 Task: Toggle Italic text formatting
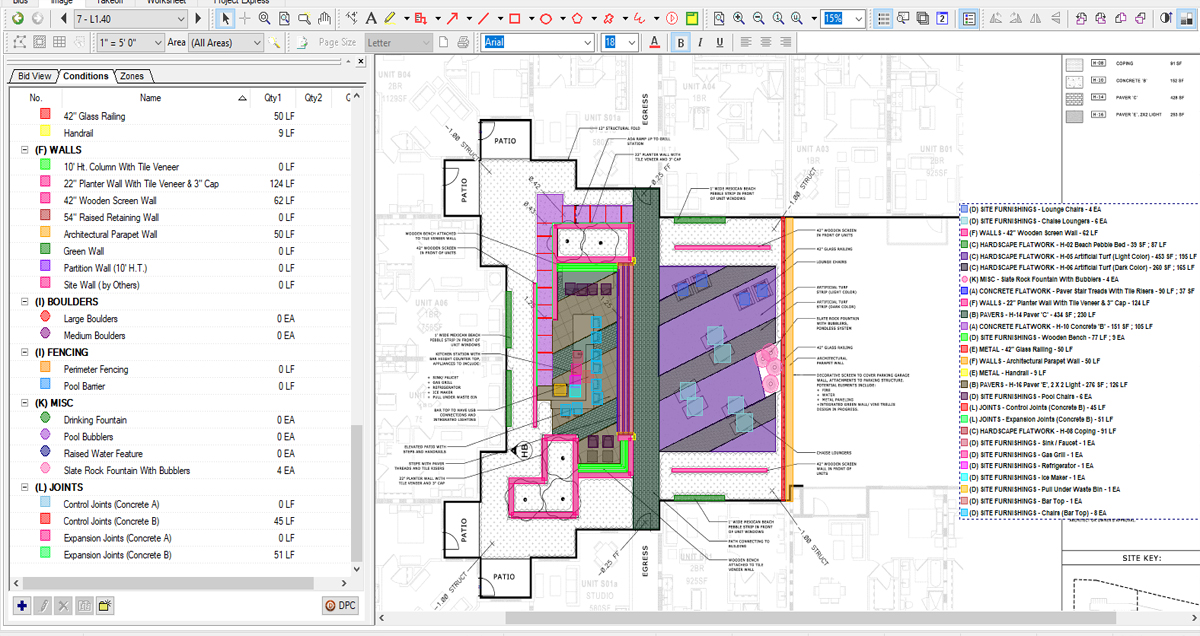click(700, 42)
